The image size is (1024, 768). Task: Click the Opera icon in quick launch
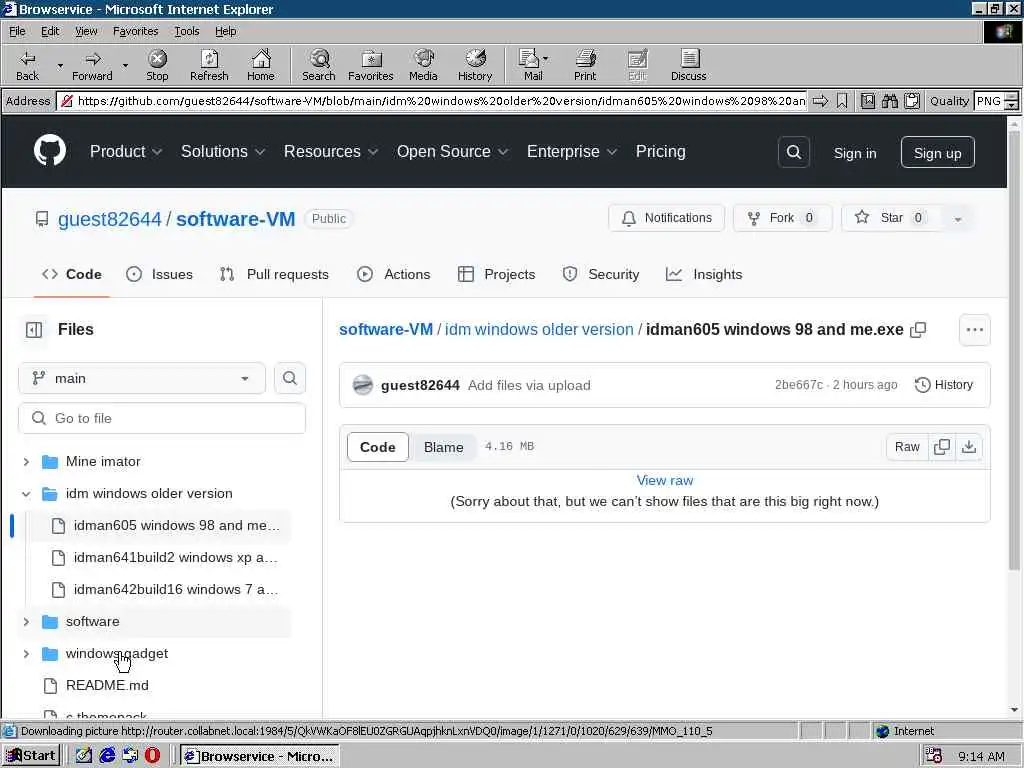pyautogui.click(x=152, y=756)
